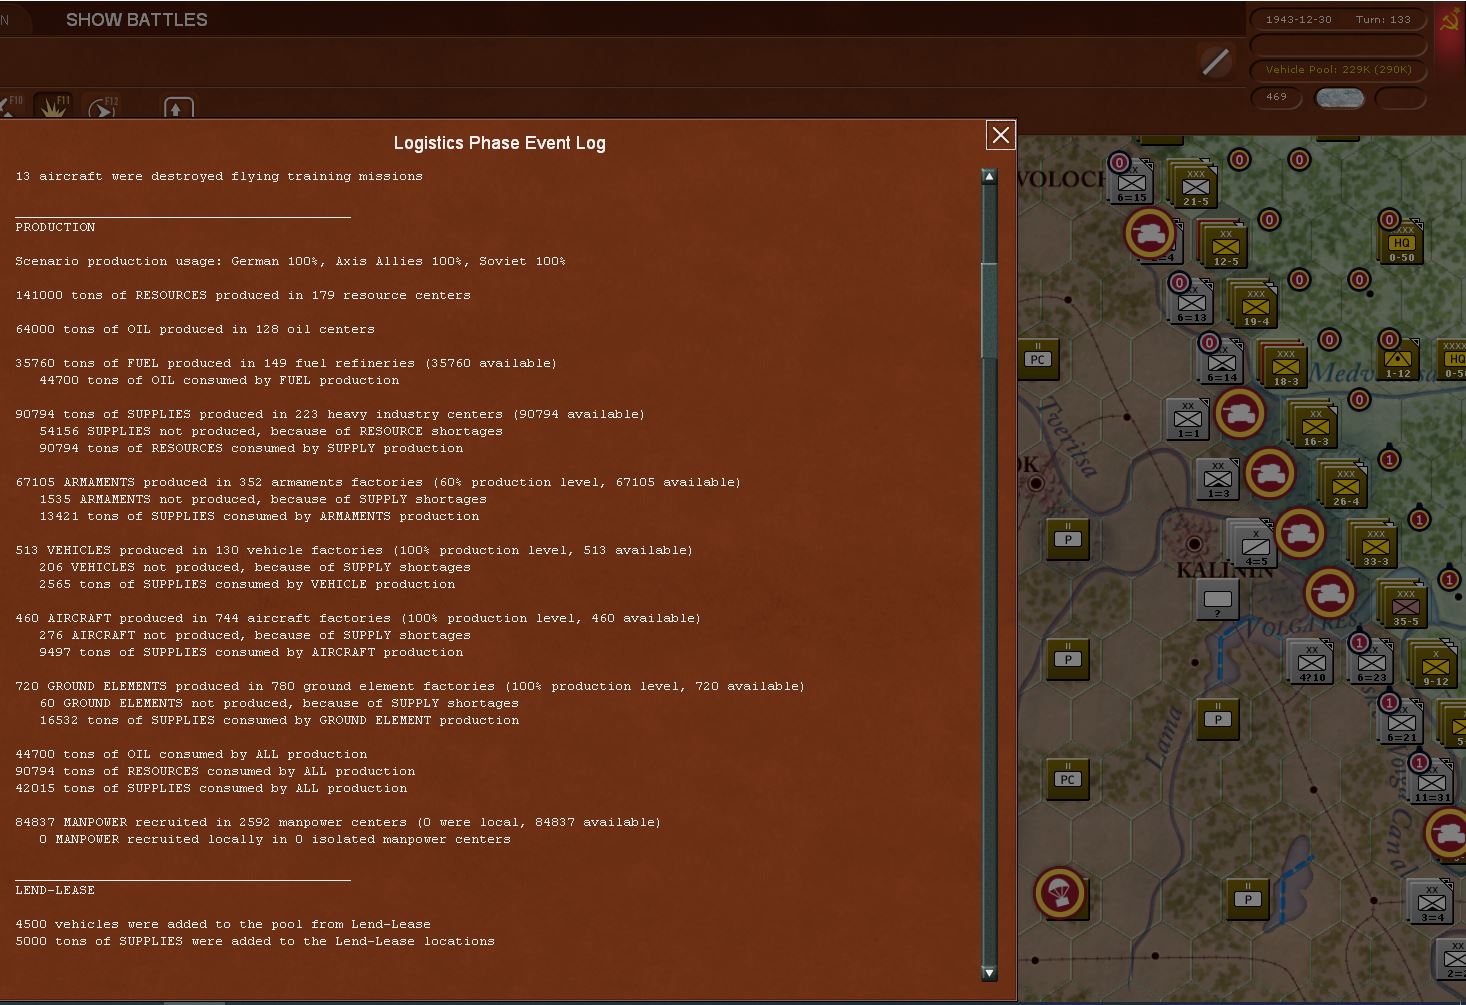The width and height of the screenshot is (1466, 1005).
Task: Select the German division labeled 1=3
Action: click(1218, 479)
